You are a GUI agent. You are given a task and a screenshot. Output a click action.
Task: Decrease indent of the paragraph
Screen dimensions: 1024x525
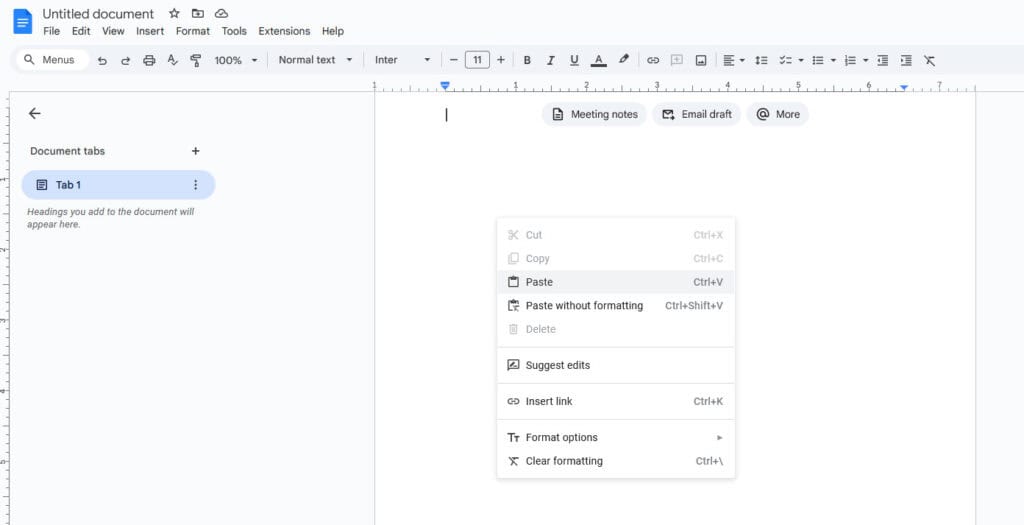(x=882, y=60)
